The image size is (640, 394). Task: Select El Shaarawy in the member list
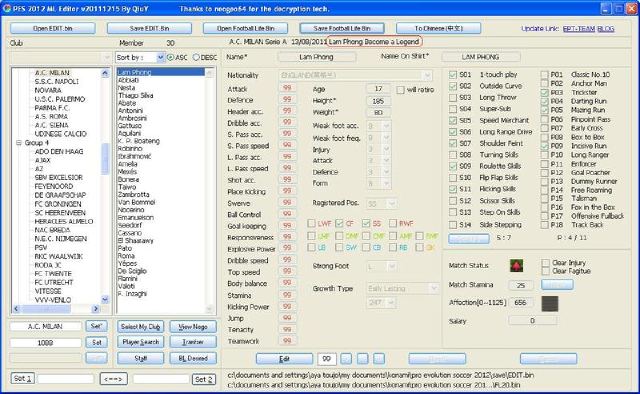coord(136,240)
